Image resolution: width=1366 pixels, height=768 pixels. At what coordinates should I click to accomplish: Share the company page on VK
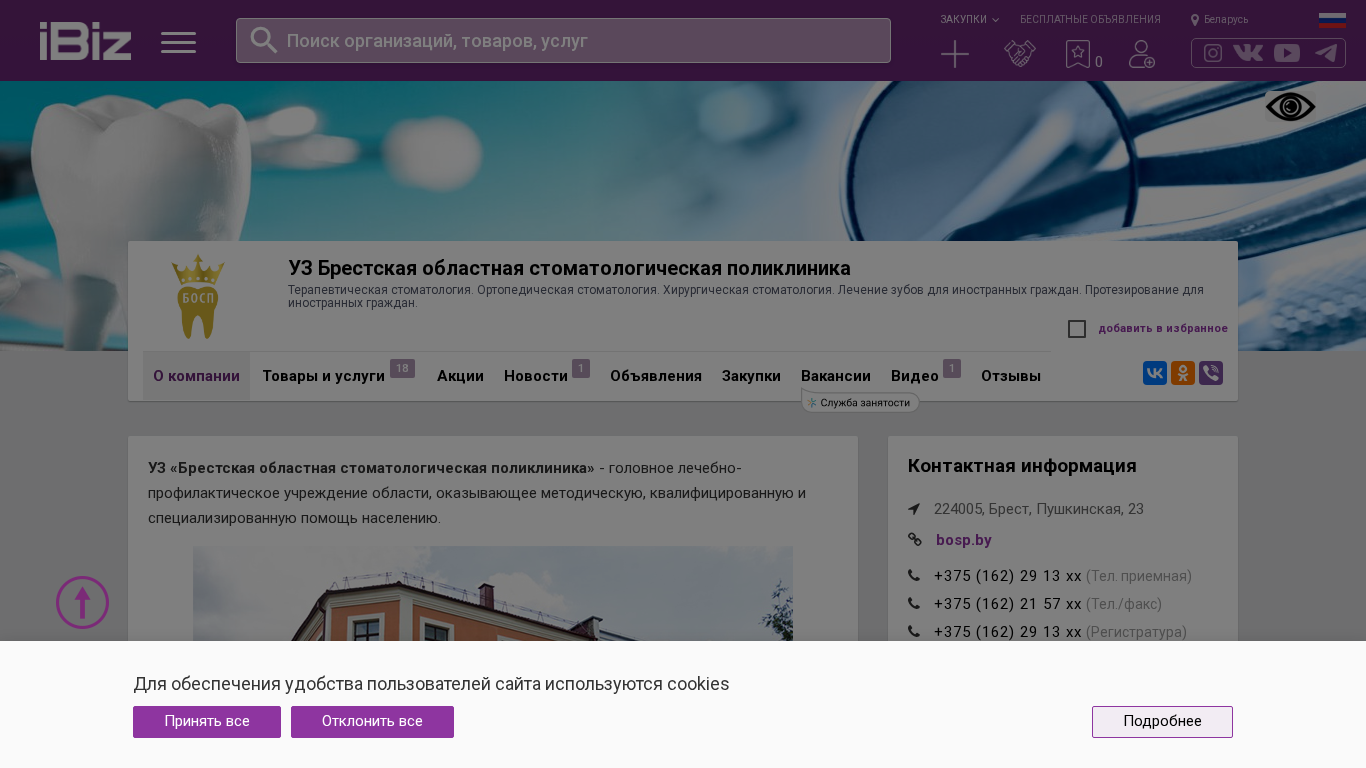click(1155, 373)
